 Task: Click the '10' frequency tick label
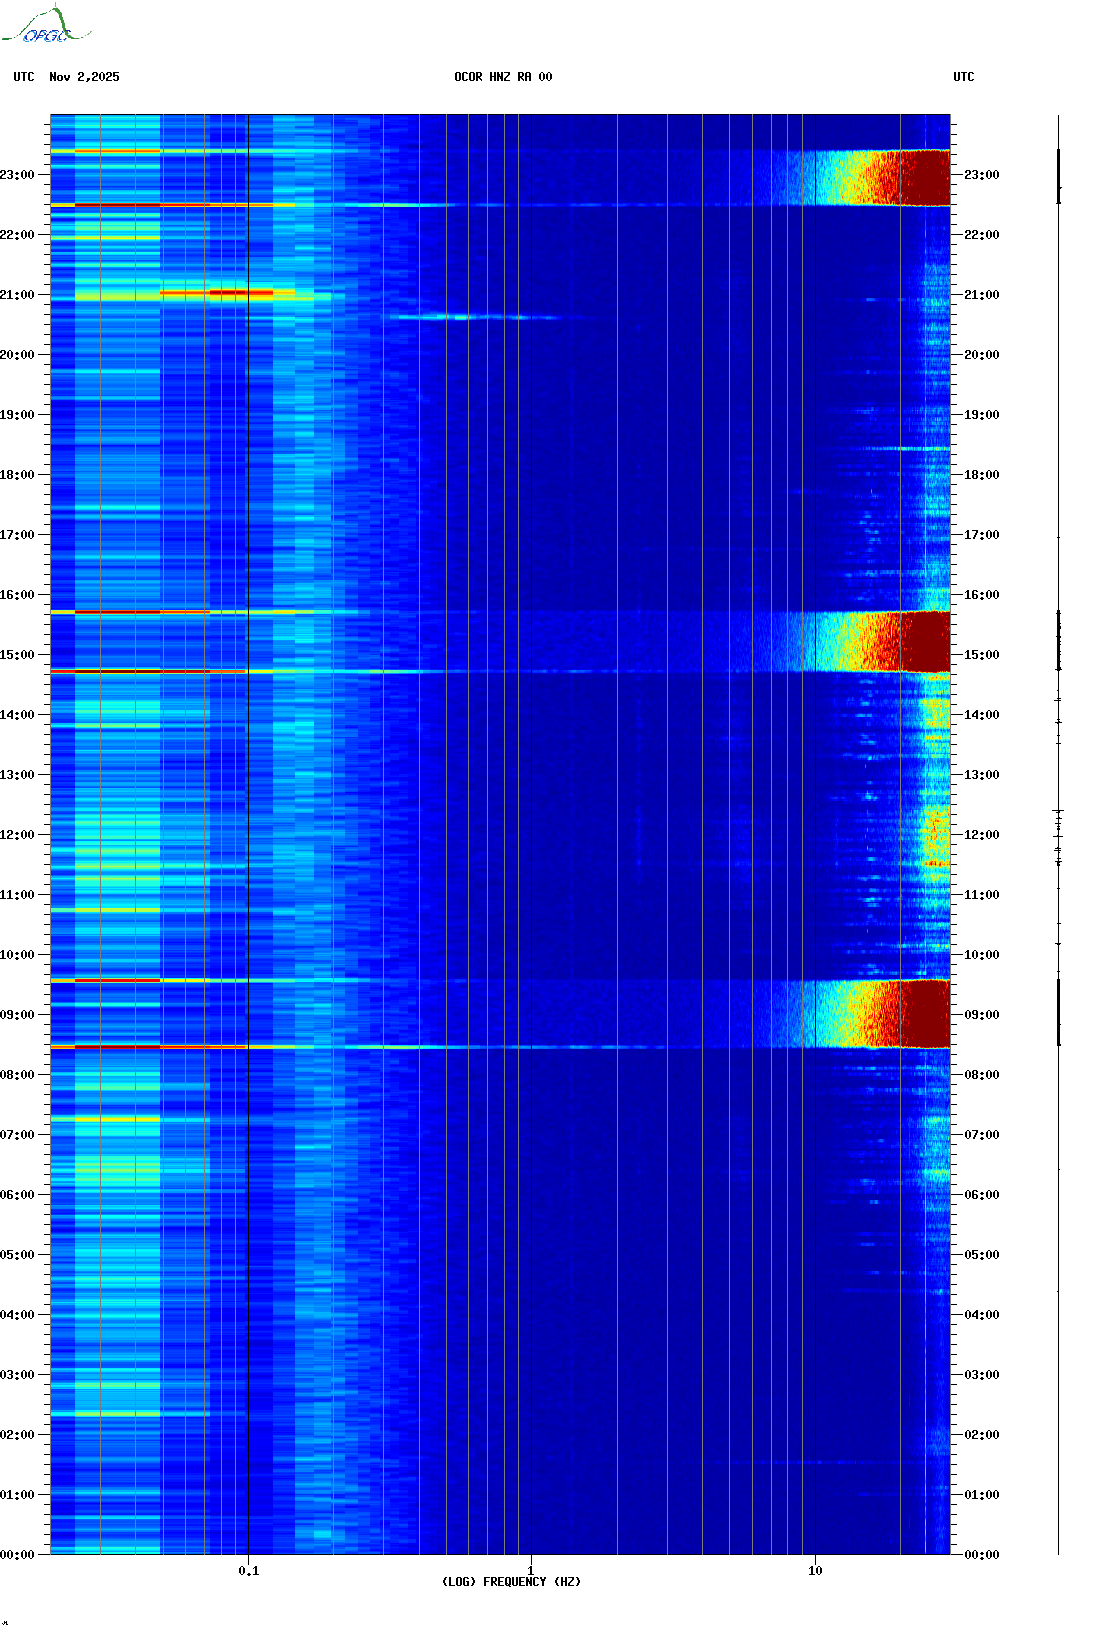pos(815,1571)
